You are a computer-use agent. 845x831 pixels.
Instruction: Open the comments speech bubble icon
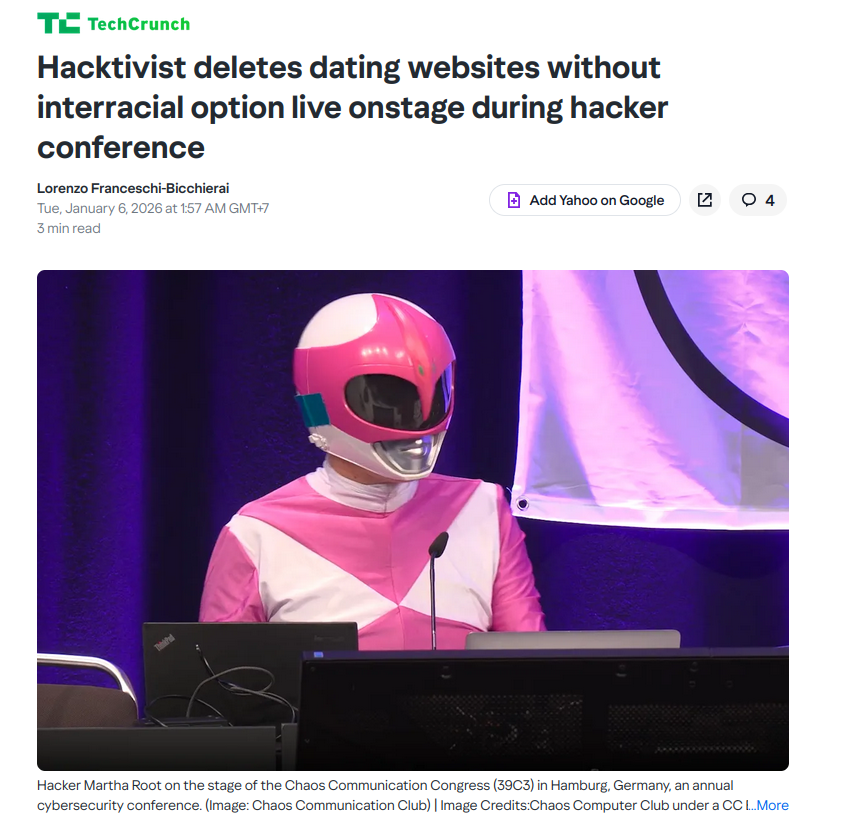(x=749, y=200)
